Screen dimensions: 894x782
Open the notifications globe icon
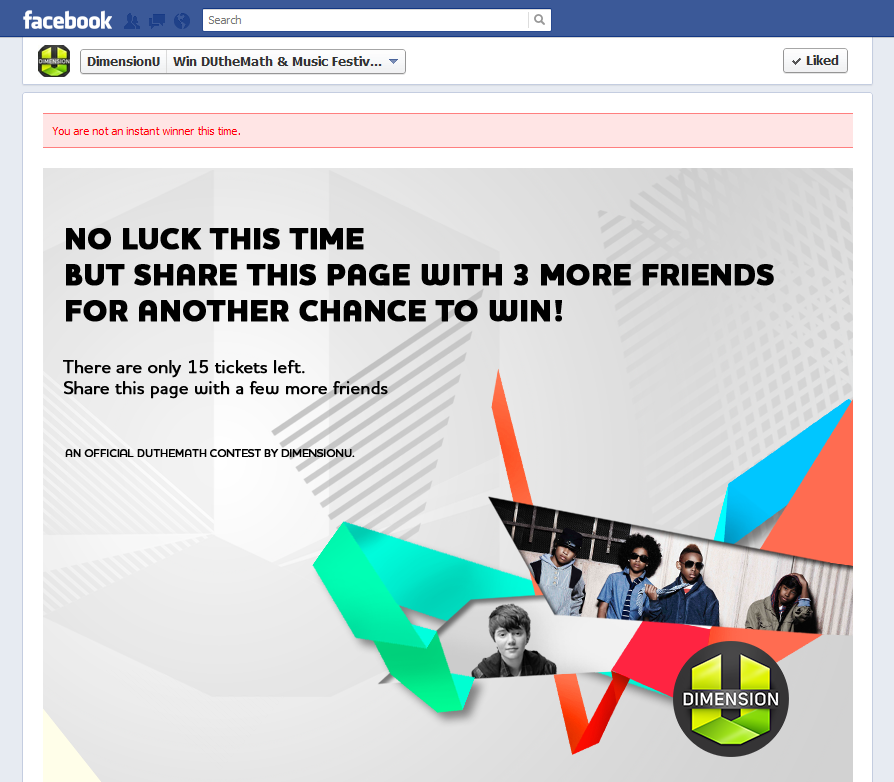coord(182,21)
